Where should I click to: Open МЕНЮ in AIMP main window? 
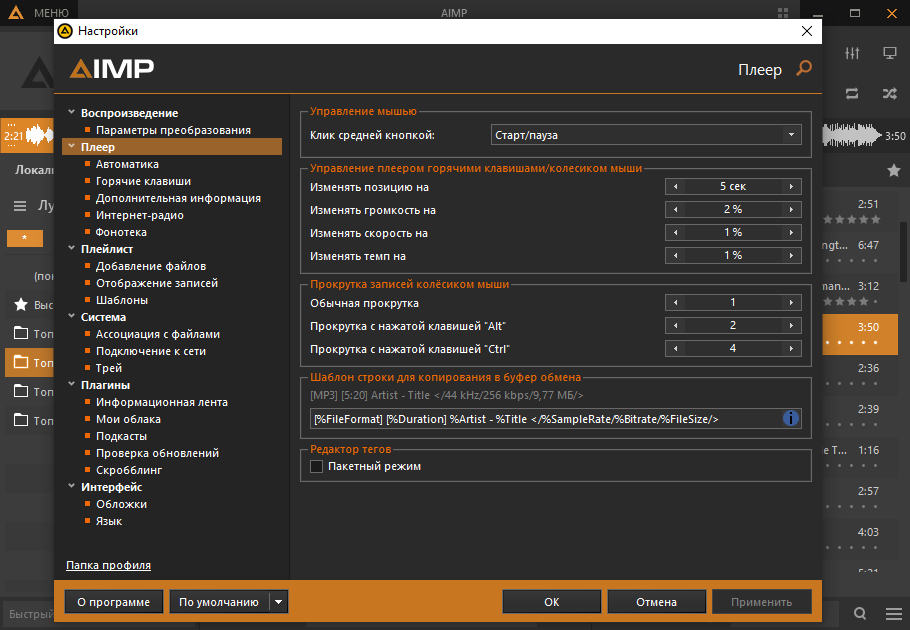(51, 13)
